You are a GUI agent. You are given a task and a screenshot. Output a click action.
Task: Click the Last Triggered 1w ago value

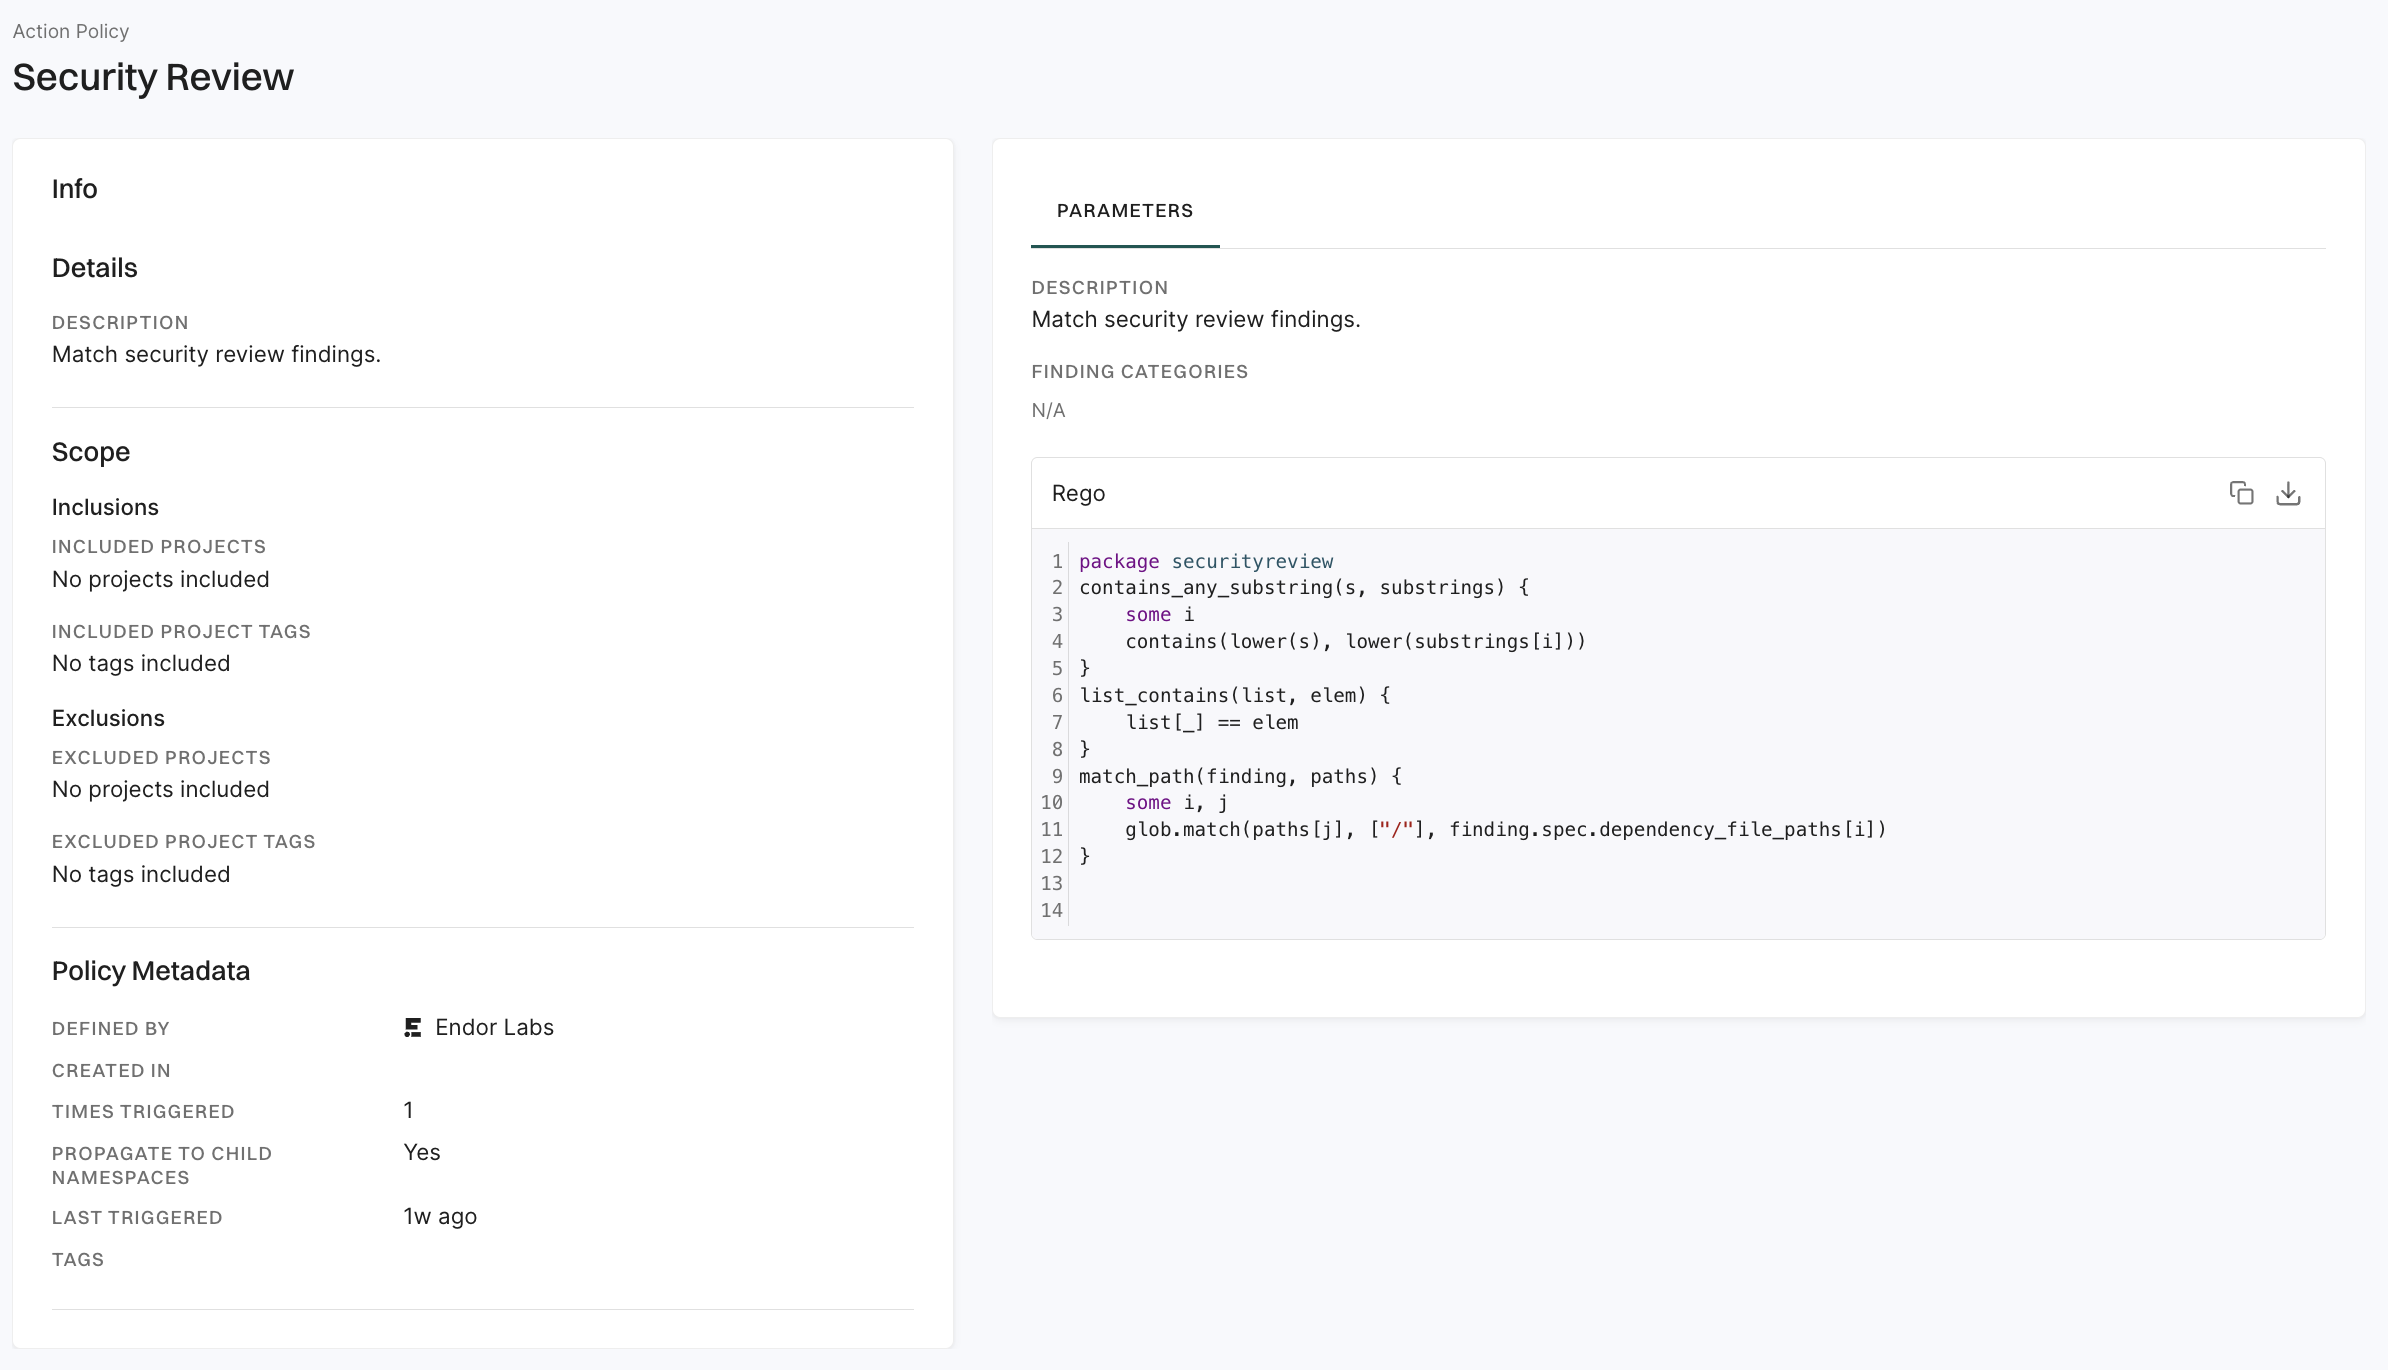pyautogui.click(x=440, y=1216)
